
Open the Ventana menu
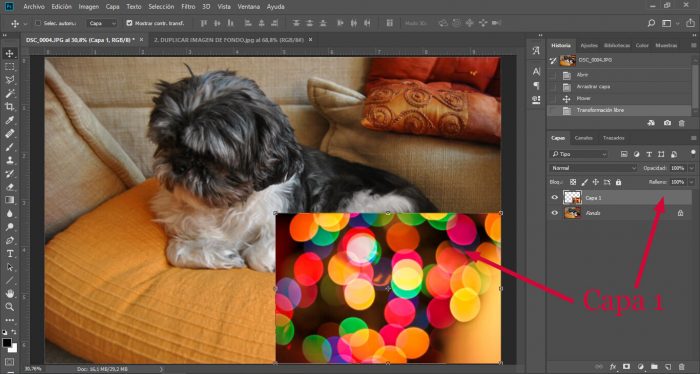pos(249,7)
